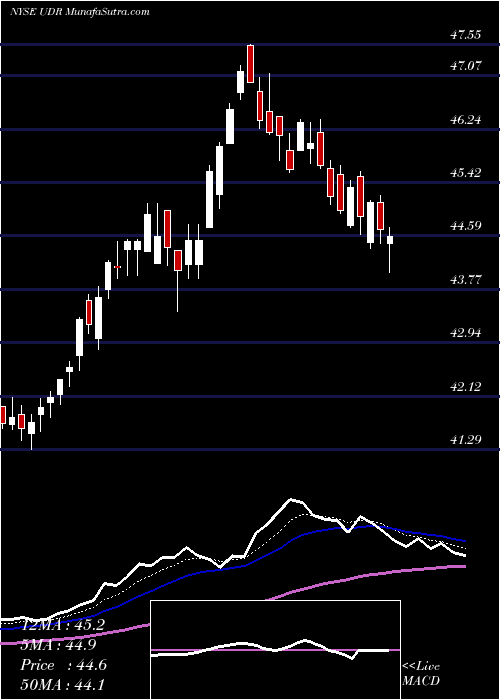Click the MACD inset chart panel
The image size is (500, 700).
275,650
